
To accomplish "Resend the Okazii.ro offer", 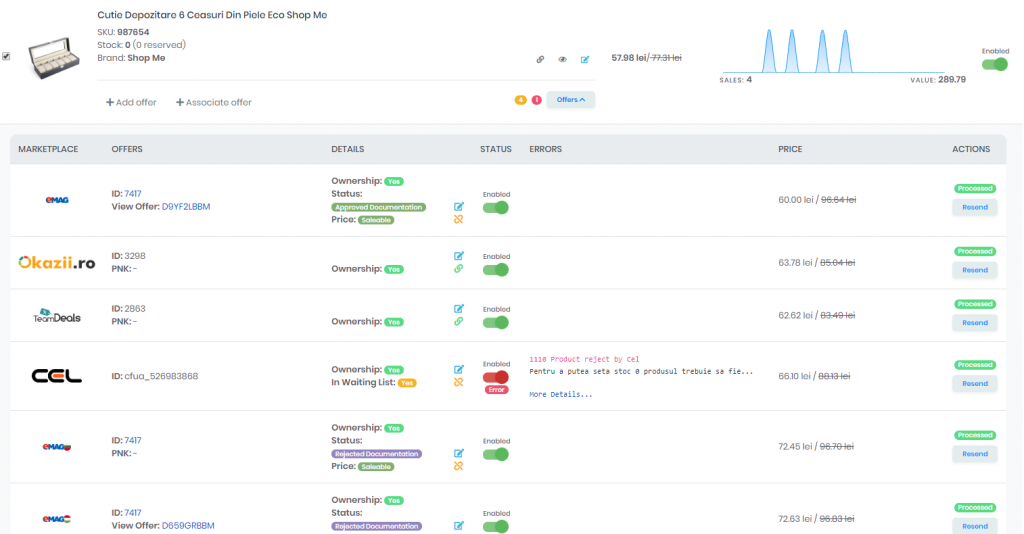I will pyautogui.click(x=974, y=270).
